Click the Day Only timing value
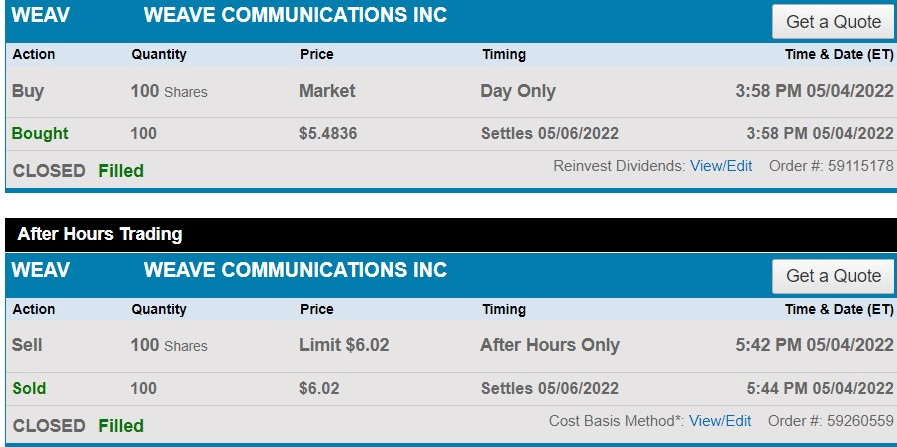The height and width of the screenshot is (447, 897). (x=518, y=91)
